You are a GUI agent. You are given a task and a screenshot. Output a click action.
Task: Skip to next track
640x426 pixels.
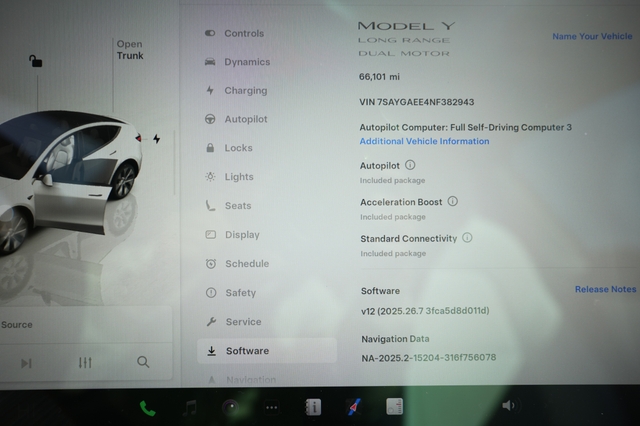point(26,363)
